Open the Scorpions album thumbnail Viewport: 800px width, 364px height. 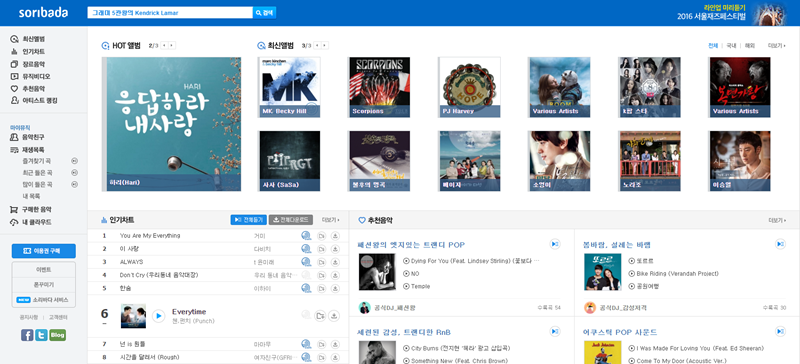pos(379,87)
